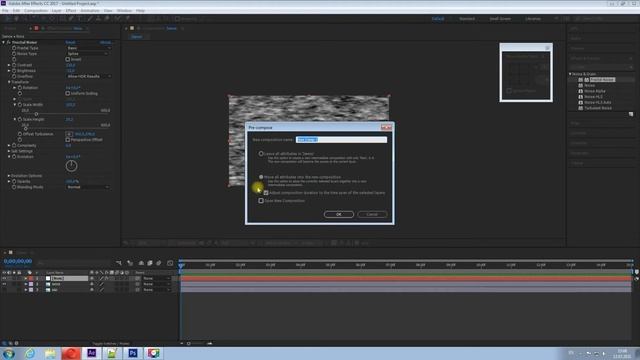Toggle Complexity stopwatch icon

(14, 146)
